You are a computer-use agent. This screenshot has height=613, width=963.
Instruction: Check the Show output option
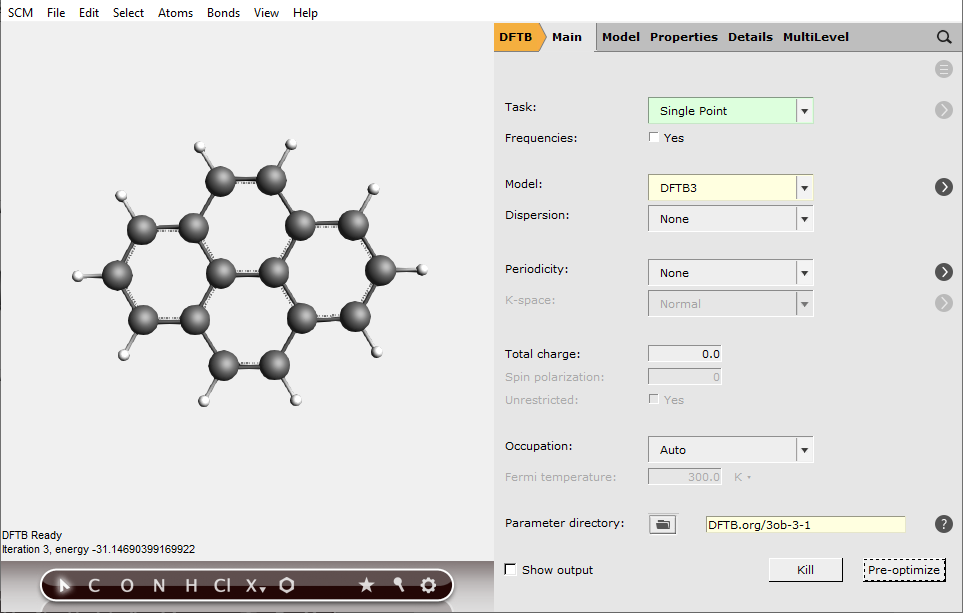(x=510, y=568)
